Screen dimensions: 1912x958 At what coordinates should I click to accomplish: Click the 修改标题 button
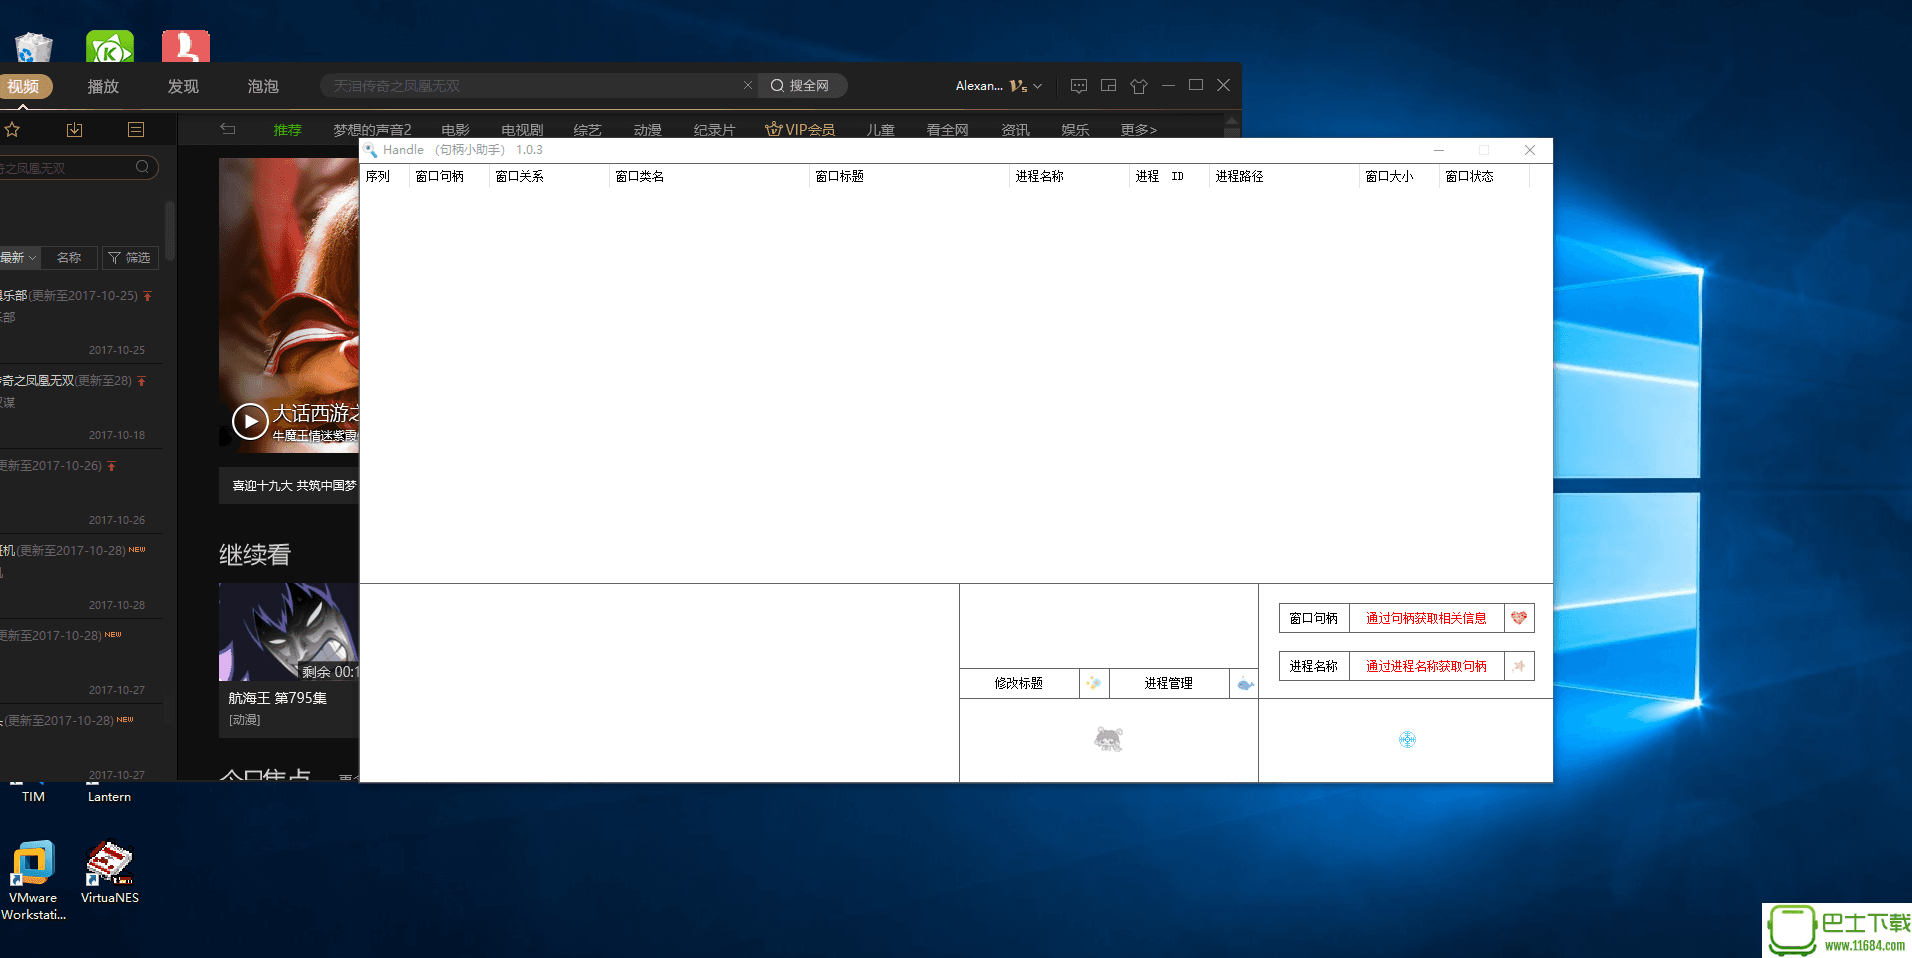click(1019, 683)
